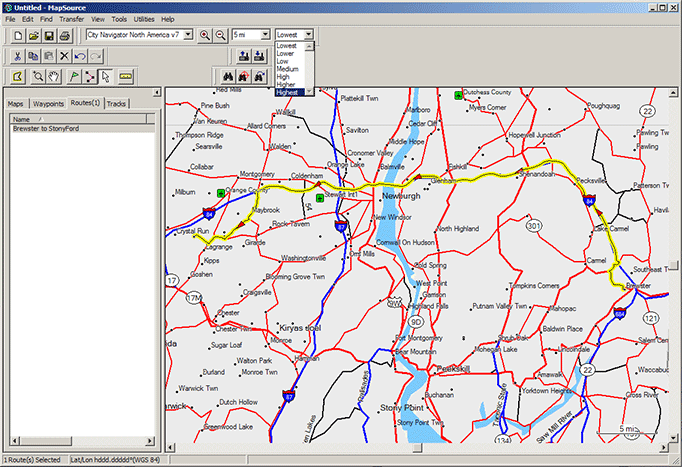This screenshot has width=682, height=467.
Task: Open the Find menu
Action: coord(46,19)
